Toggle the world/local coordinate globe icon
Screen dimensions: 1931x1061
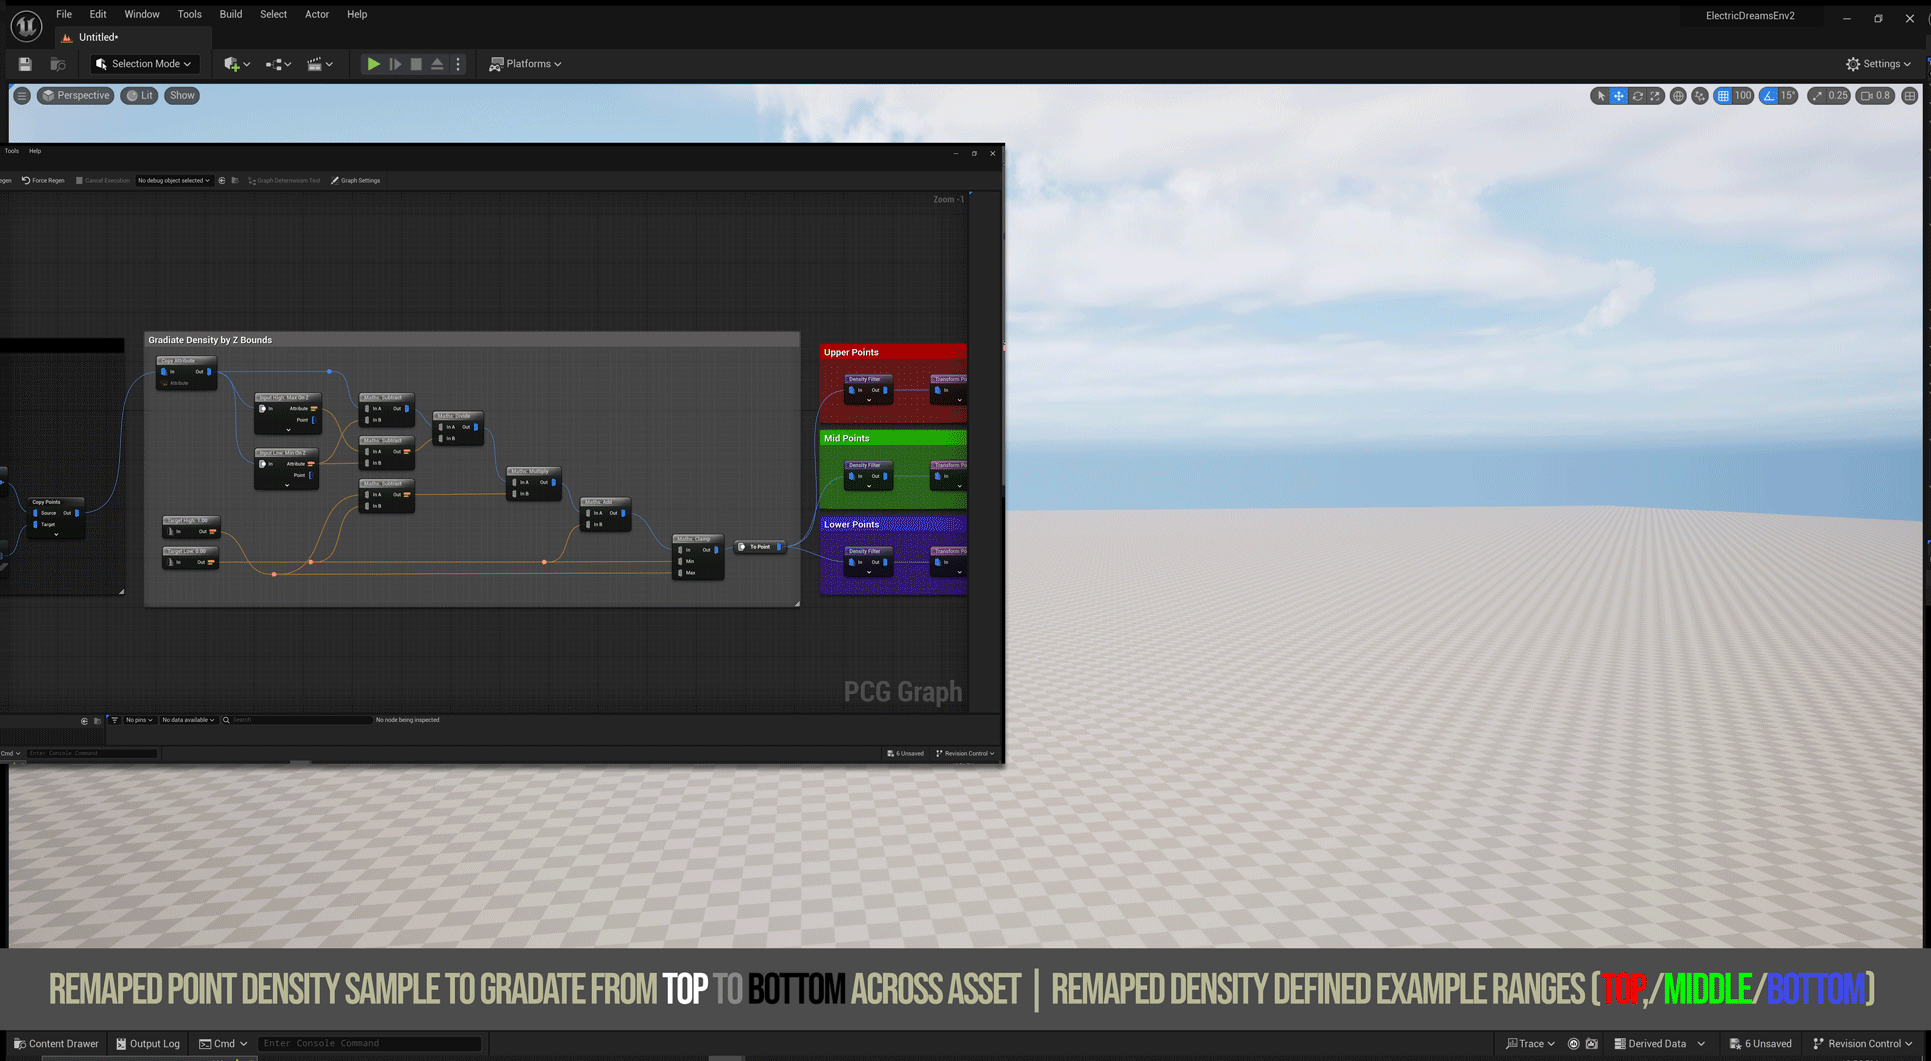click(1678, 96)
